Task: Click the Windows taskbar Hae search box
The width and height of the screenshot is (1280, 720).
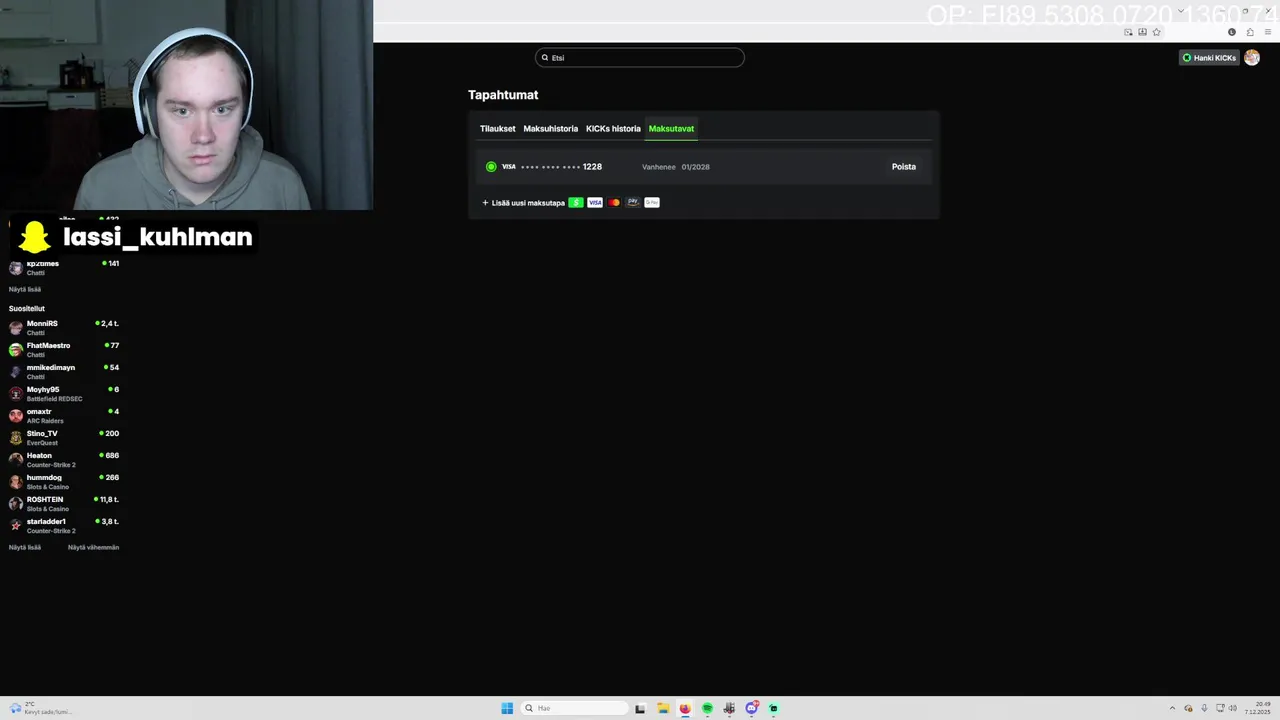Action: 574,708
